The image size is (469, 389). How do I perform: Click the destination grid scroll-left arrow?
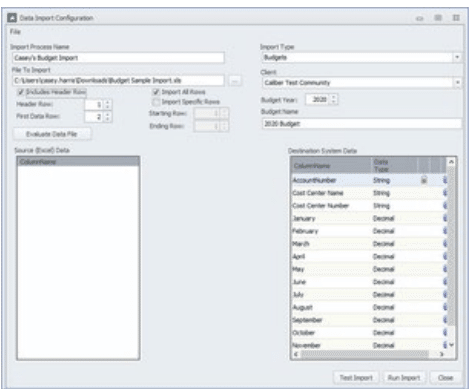[x=296, y=354]
